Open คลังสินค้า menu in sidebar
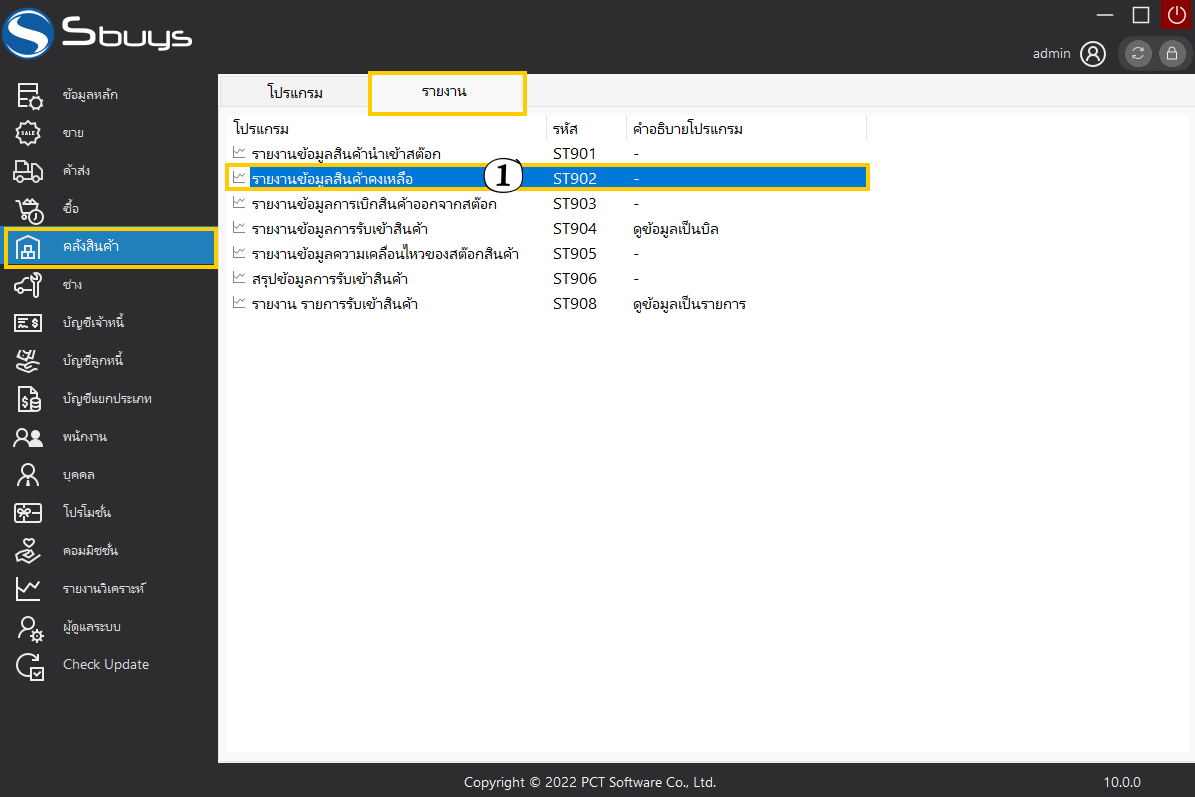The width and height of the screenshot is (1195, 797). coord(110,247)
